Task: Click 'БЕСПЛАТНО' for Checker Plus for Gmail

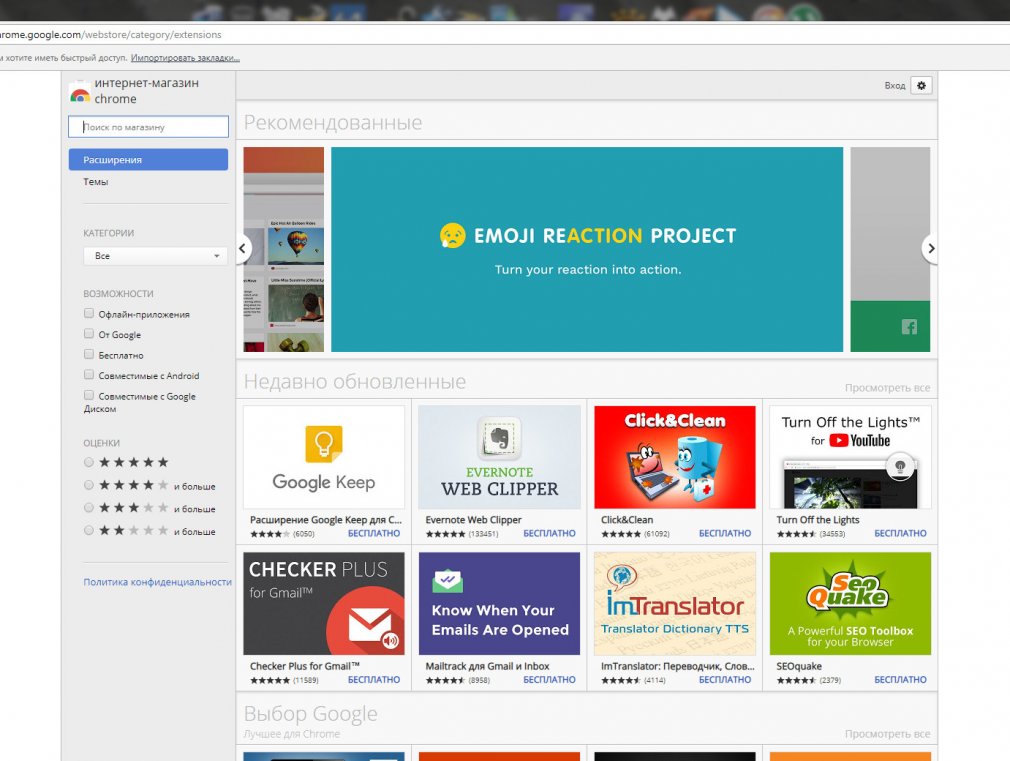Action: tap(374, 680)
